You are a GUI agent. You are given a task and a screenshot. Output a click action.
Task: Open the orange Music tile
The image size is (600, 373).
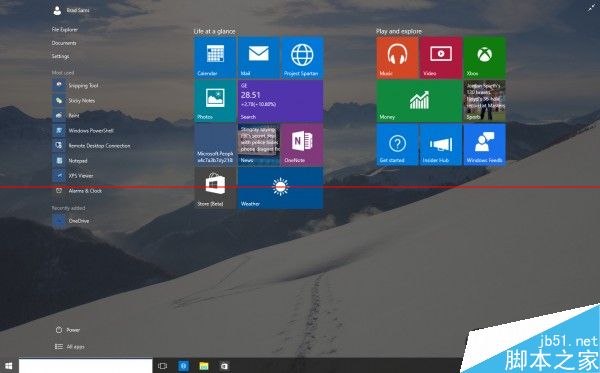click(397, 57)
